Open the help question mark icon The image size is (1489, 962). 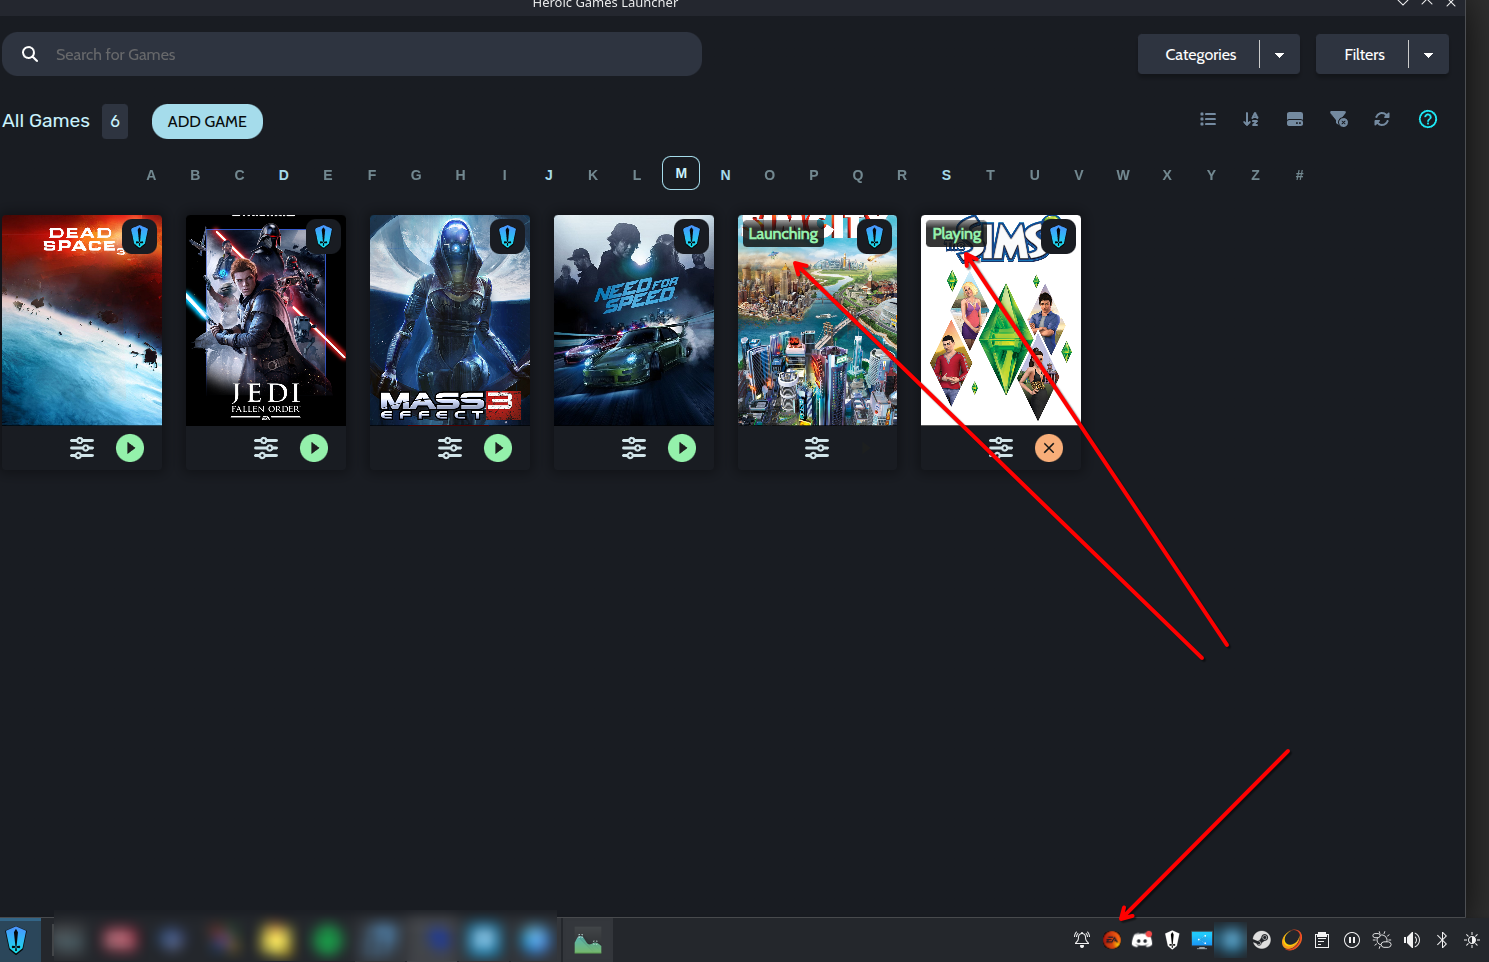pyautogui.click(x=1428, y=119)
